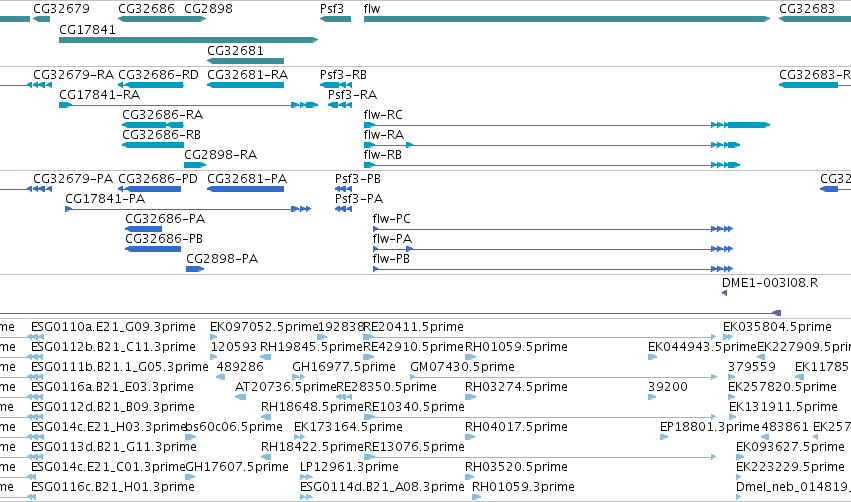Open the CG32679-RA transcript label
Image resolution: width=851 pixels, height=502 pixels.
74,75
